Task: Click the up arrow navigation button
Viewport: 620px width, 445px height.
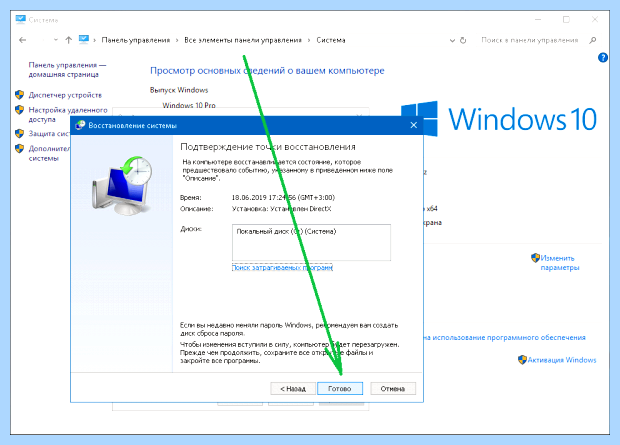Action: click(x=68, y=40)
